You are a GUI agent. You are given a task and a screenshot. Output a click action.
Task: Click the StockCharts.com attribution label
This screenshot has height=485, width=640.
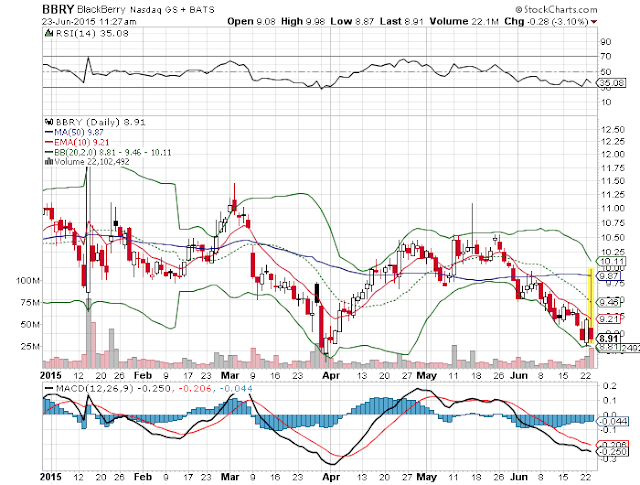click(556, 9)
